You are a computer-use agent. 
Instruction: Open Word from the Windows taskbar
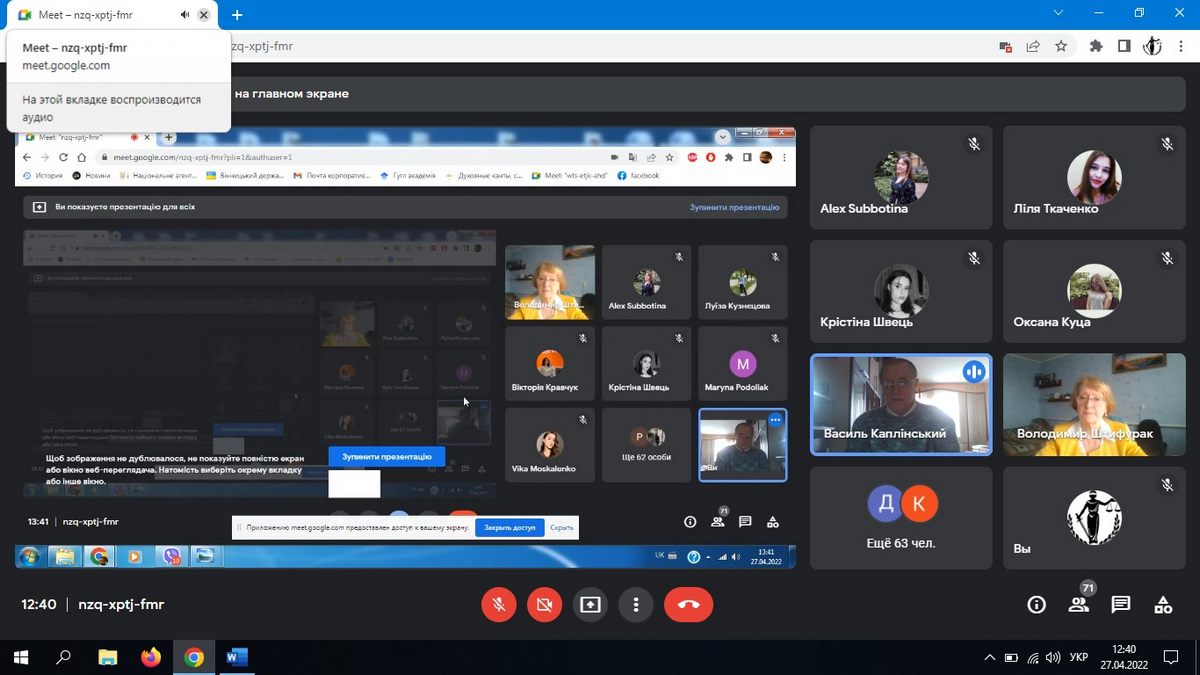(237, 657)
